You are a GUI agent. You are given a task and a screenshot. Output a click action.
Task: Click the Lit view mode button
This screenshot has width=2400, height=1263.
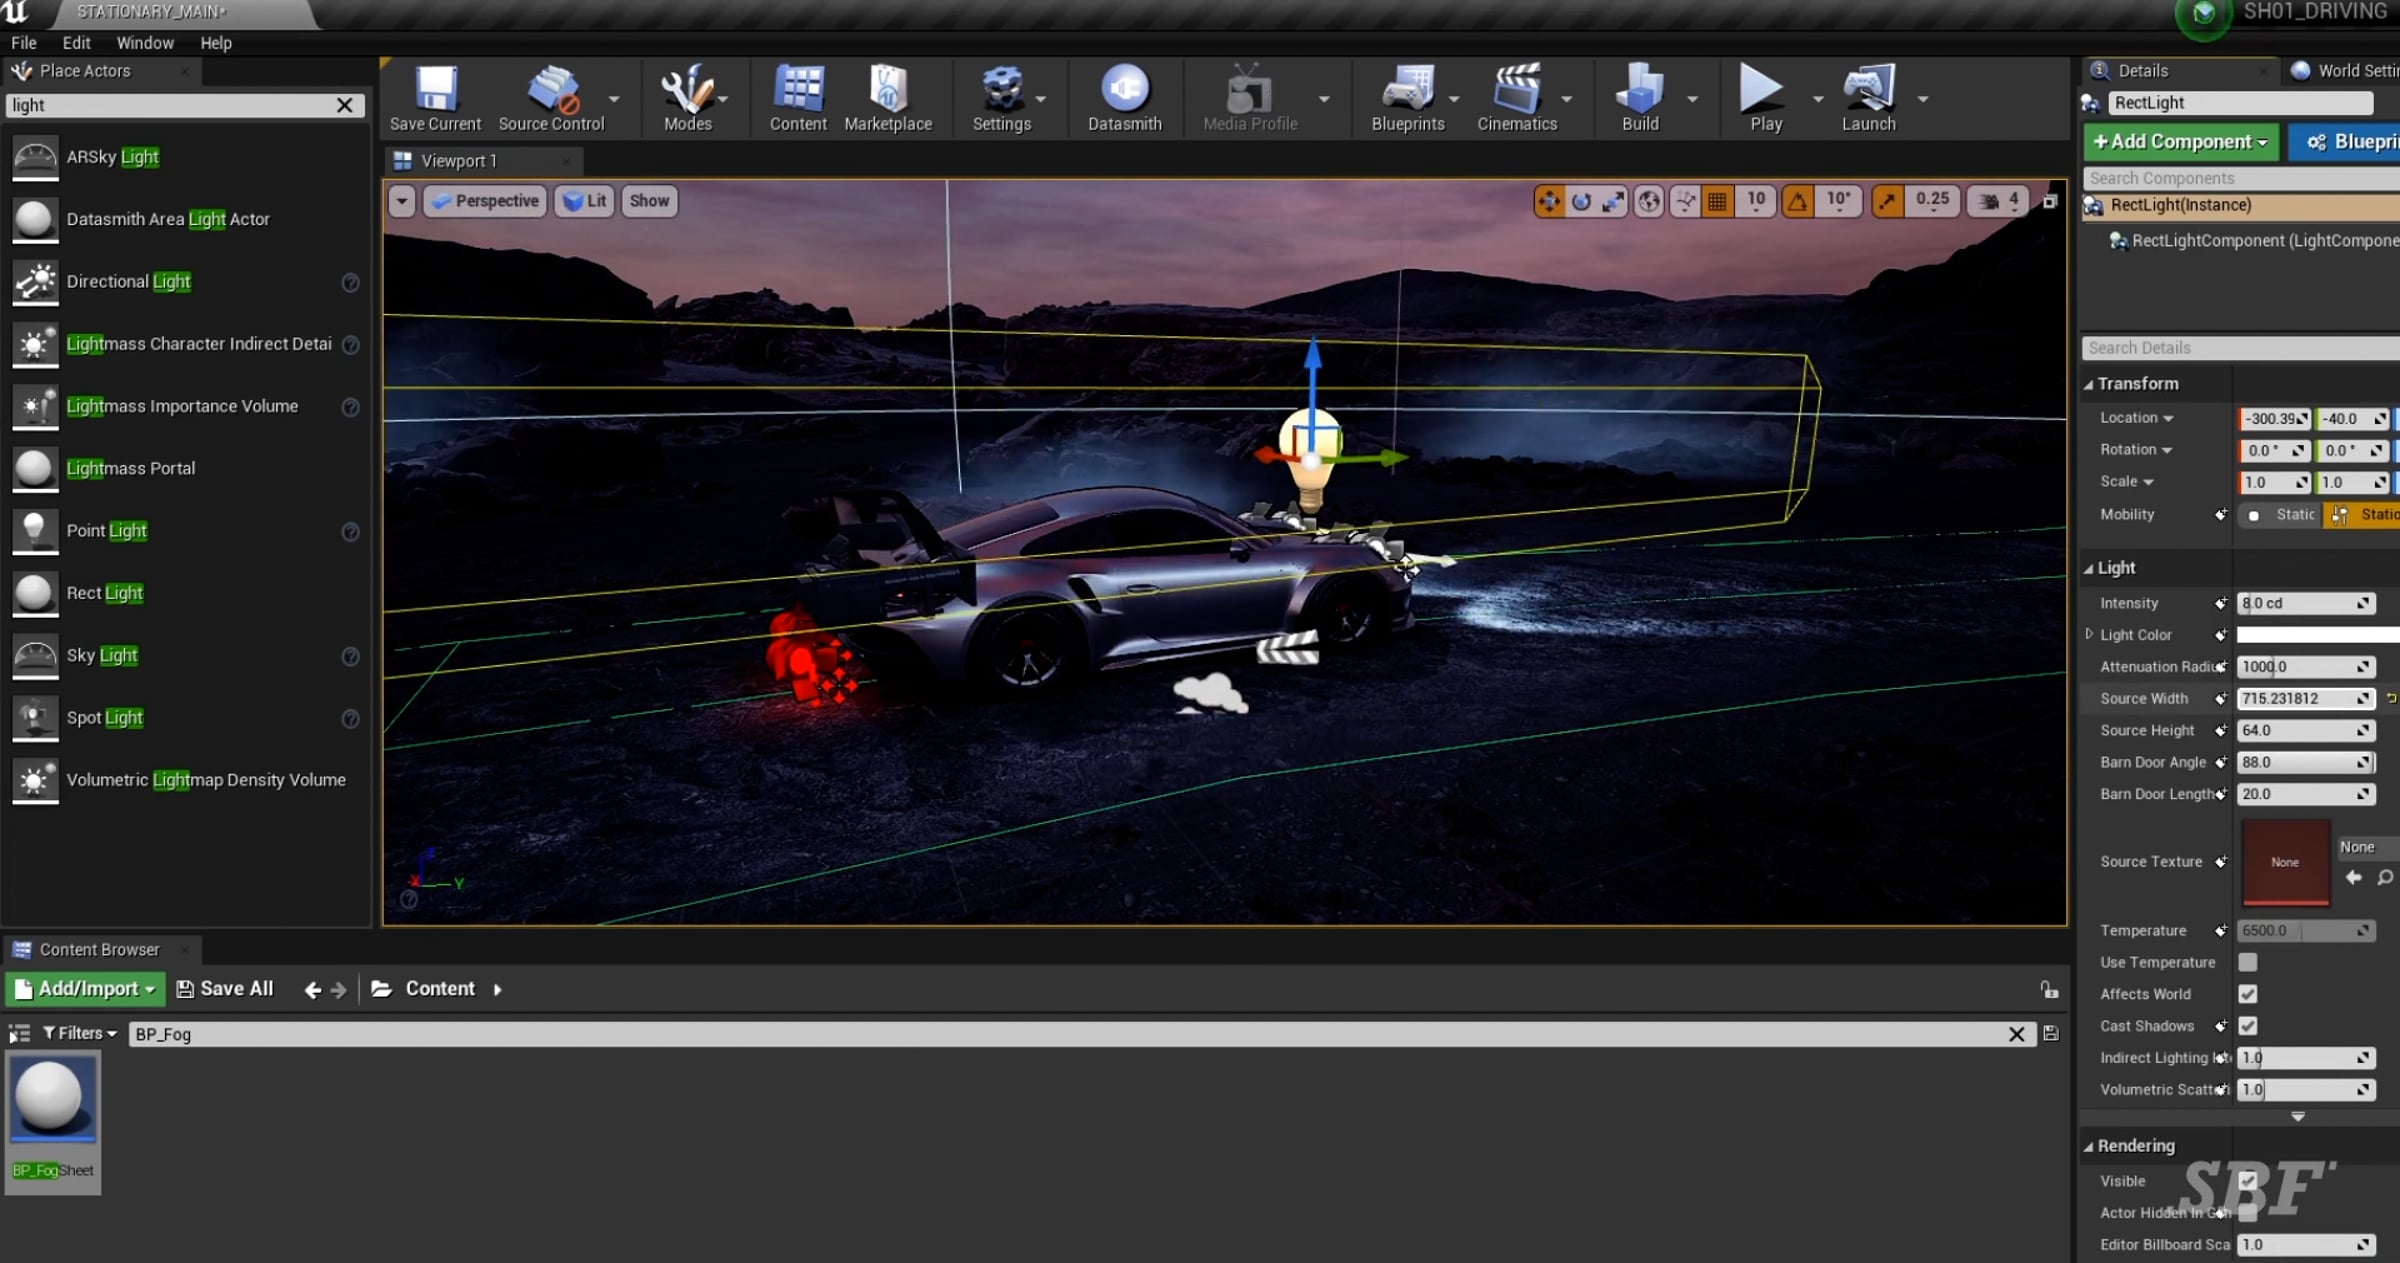[x=585, y=201]
